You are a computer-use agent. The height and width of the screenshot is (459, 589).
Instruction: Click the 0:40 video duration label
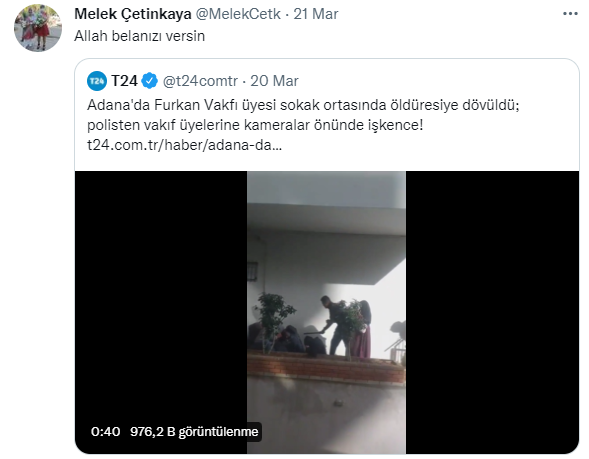point(106,432)
